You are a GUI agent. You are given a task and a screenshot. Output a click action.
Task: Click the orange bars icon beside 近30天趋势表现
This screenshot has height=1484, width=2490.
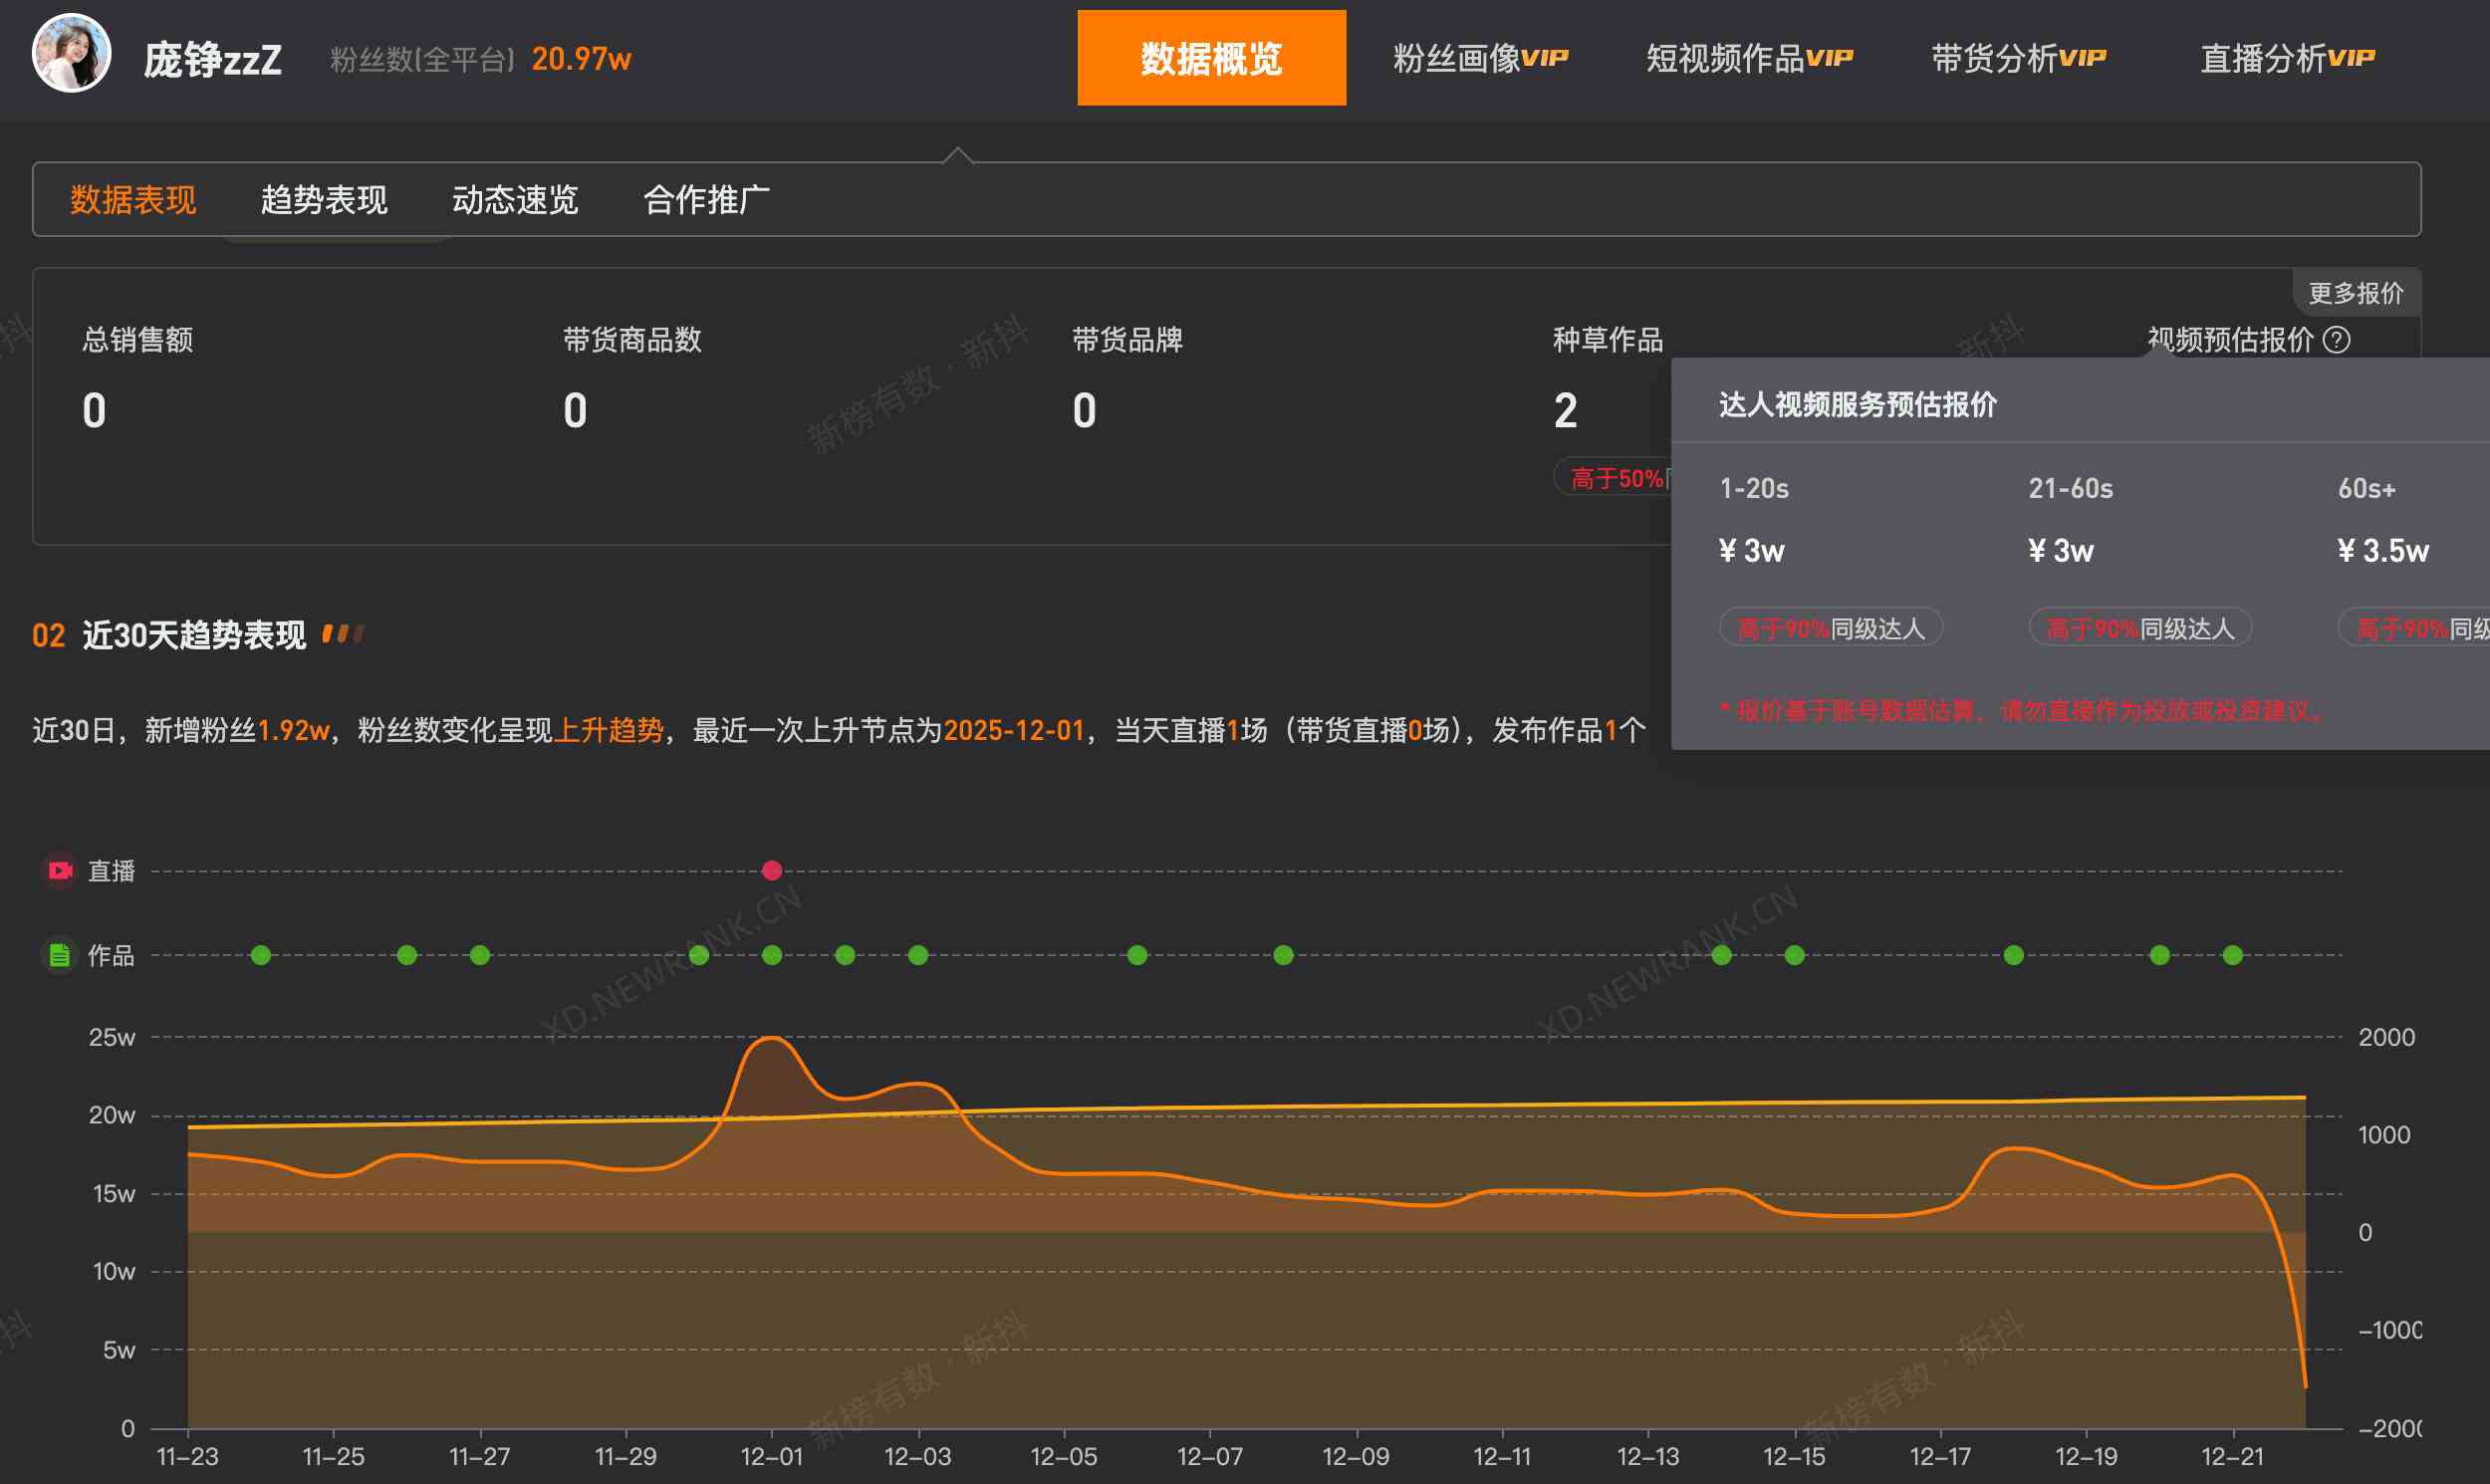(344, 633)
